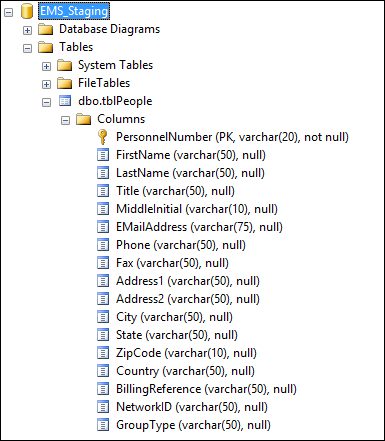Click the System Tables folder icon

[64, 65]
